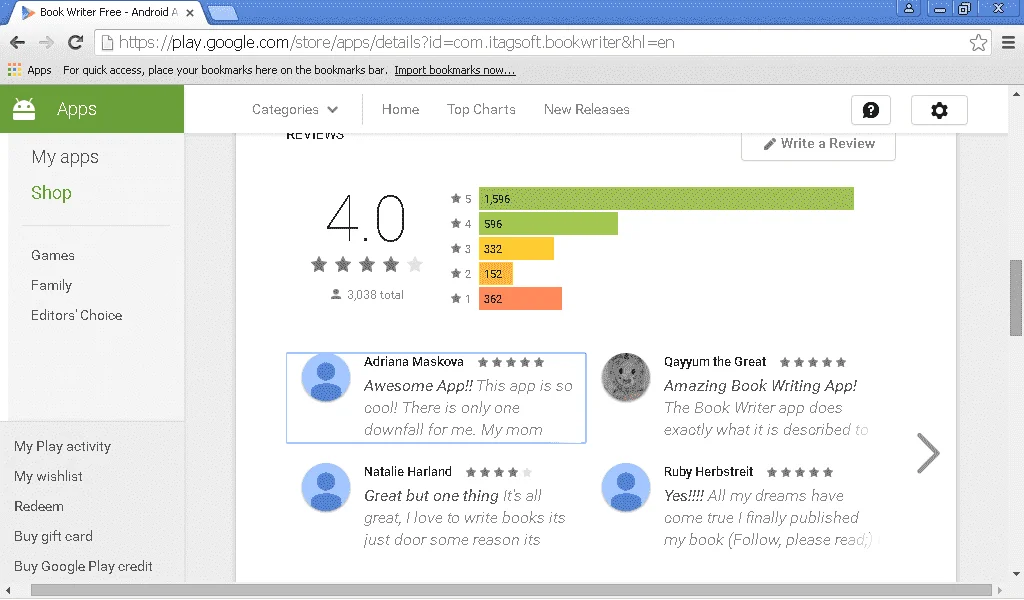1024x600 pixels.
Task: Open My wishlist
Action: (x=48, y=477)
